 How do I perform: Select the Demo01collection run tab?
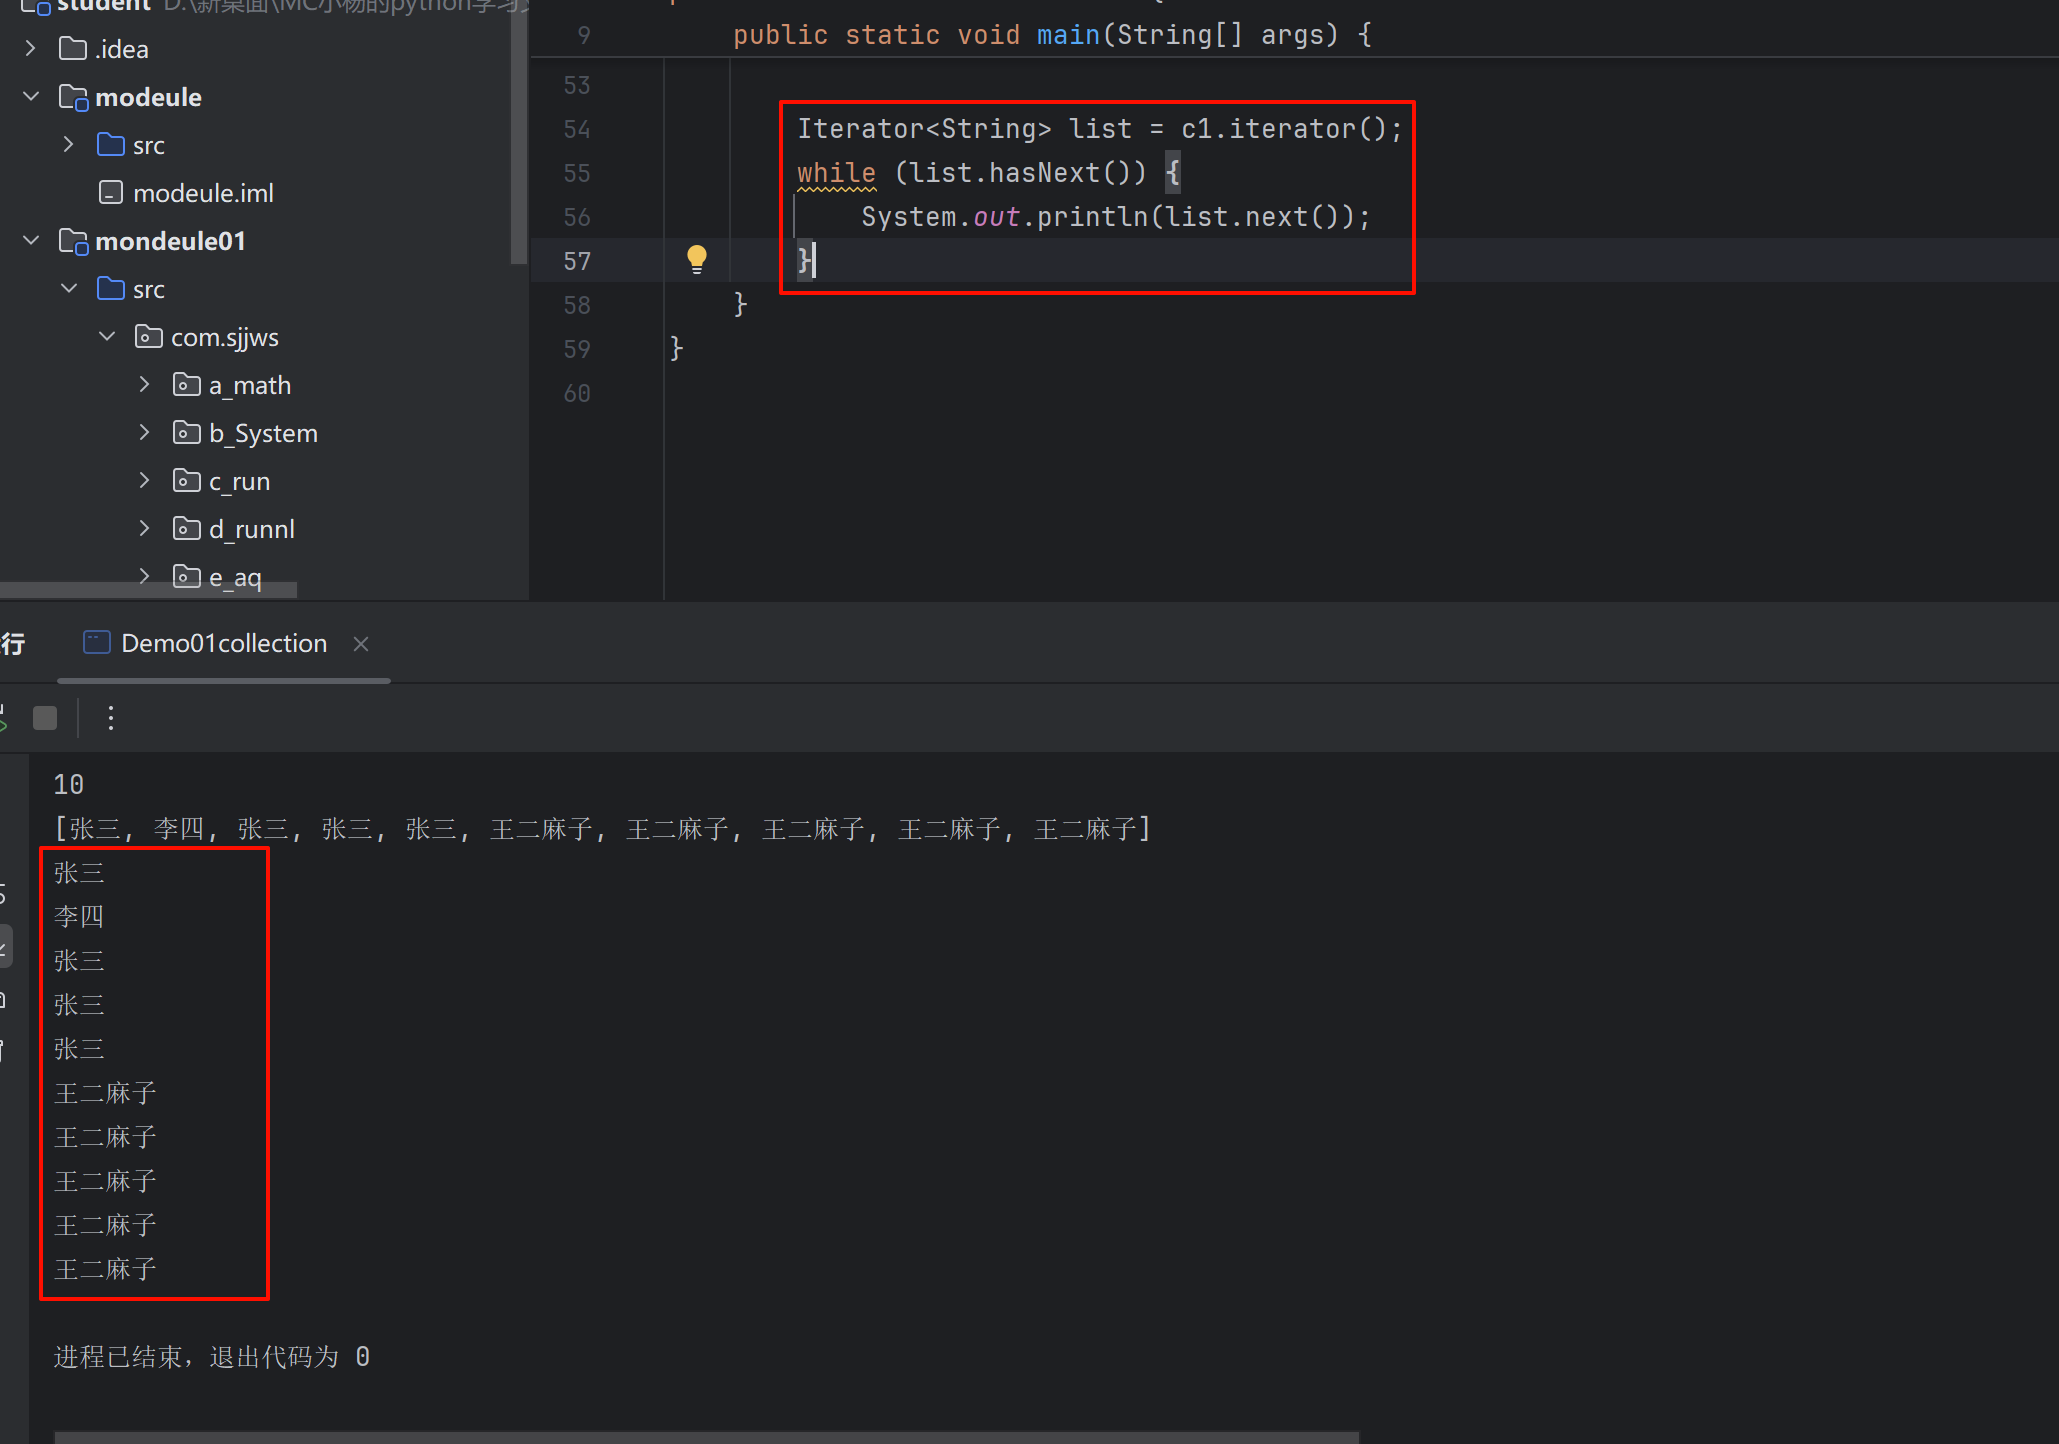pos(223,644)
